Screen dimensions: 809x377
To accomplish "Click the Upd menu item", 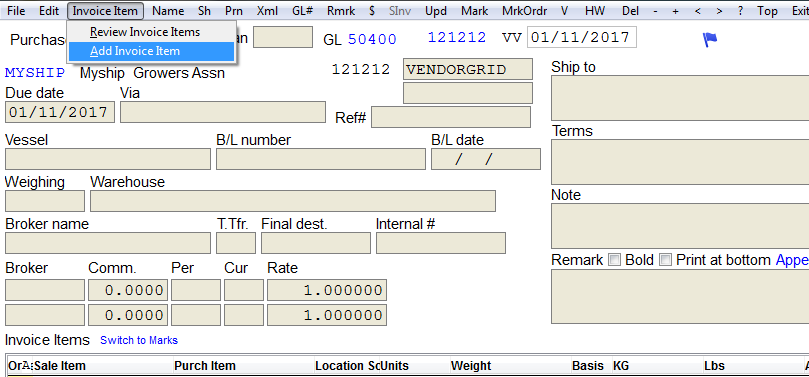I will click(436, 11).
